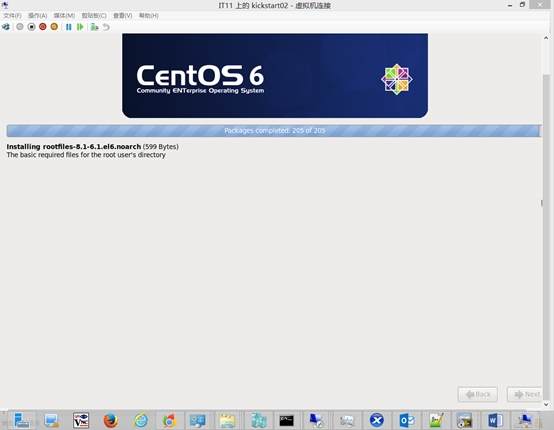Open the 查看(V) menu
The width and height of the screenshot is (554, 430).
click(122, 16)
